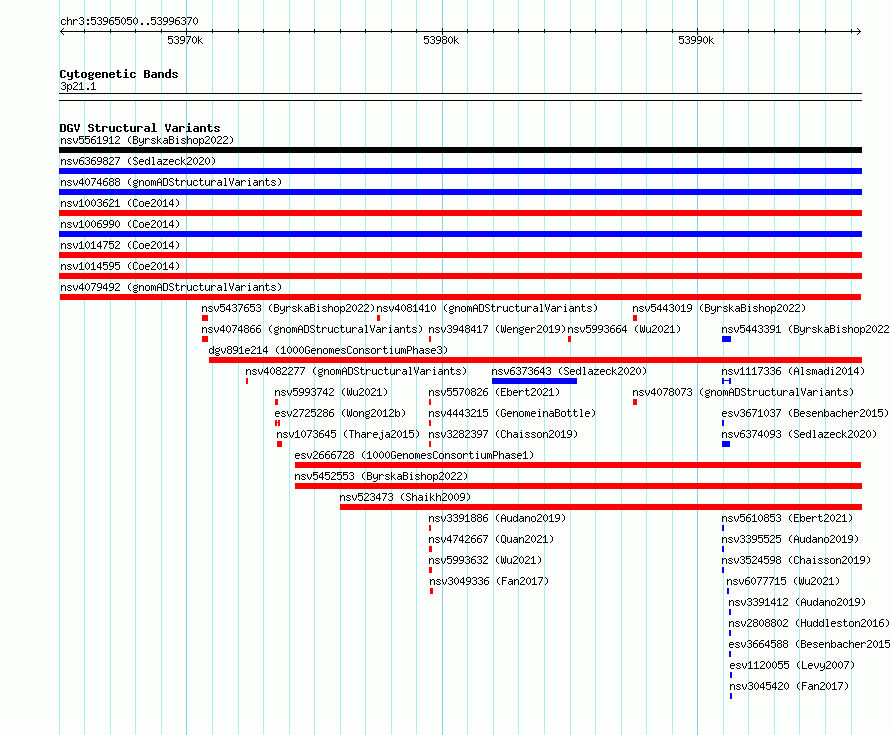This screenshot has height=735, width=890.
Task: Click the red nsv4074866 marker
Action: click(205, 339)
